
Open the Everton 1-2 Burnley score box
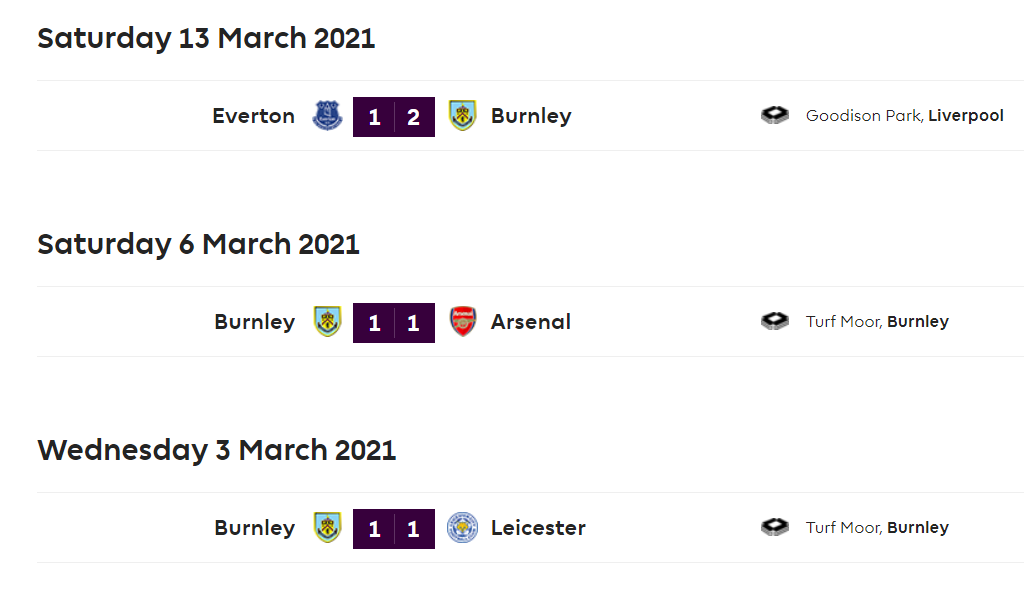(x=394, y=117)
